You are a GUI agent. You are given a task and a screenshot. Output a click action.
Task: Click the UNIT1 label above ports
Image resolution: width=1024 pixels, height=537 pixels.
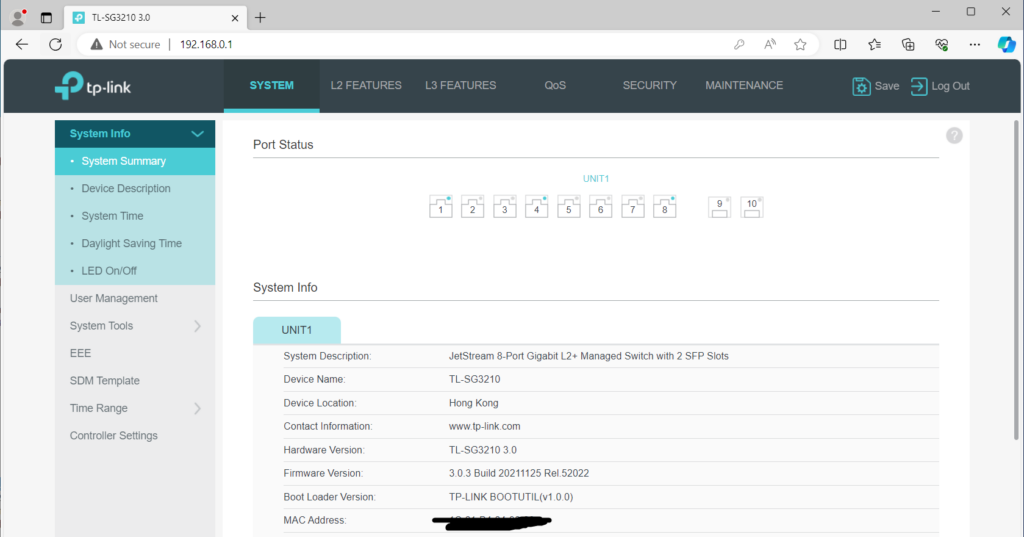(596, 178)
